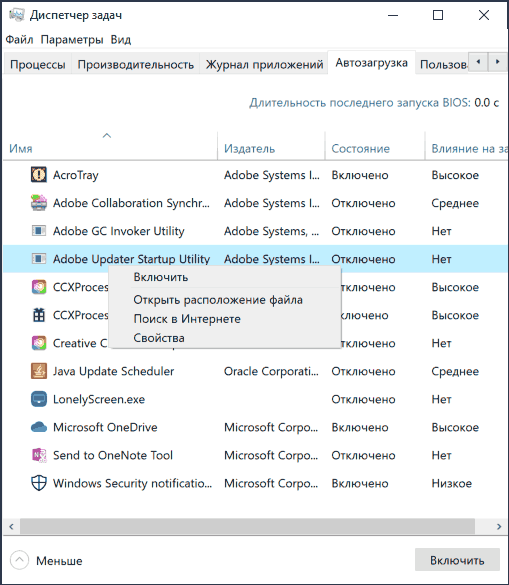509x585 pixels.
Task: Select the Windows Security shield icon
Action: [x=39, y=483]
